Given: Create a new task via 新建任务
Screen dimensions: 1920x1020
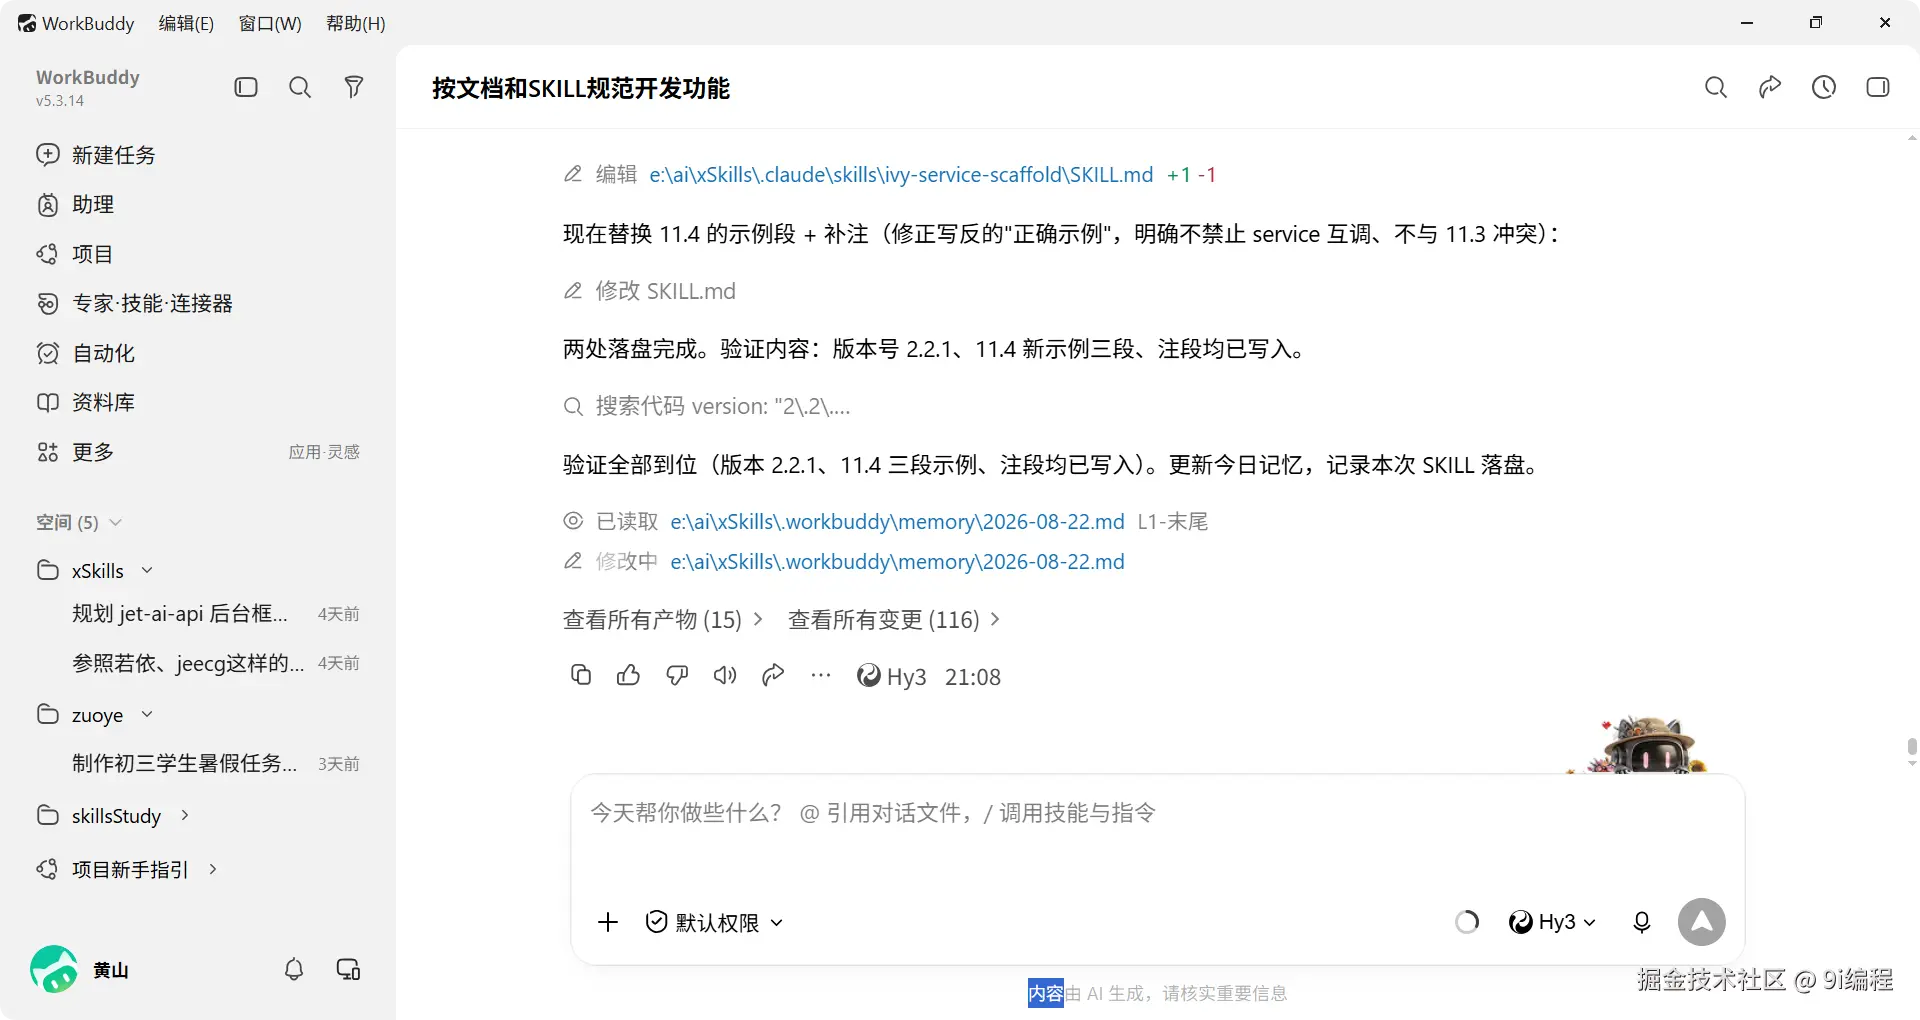Looking at the screenshot, I should pyautogui.click(x=96, y=155).
